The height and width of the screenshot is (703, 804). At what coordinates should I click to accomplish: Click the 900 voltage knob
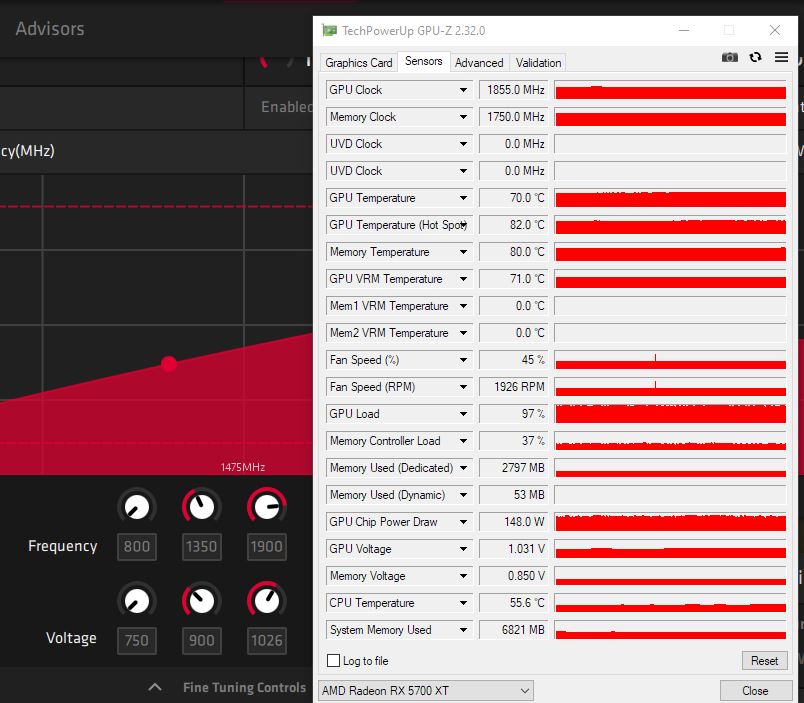pos(202,600)
